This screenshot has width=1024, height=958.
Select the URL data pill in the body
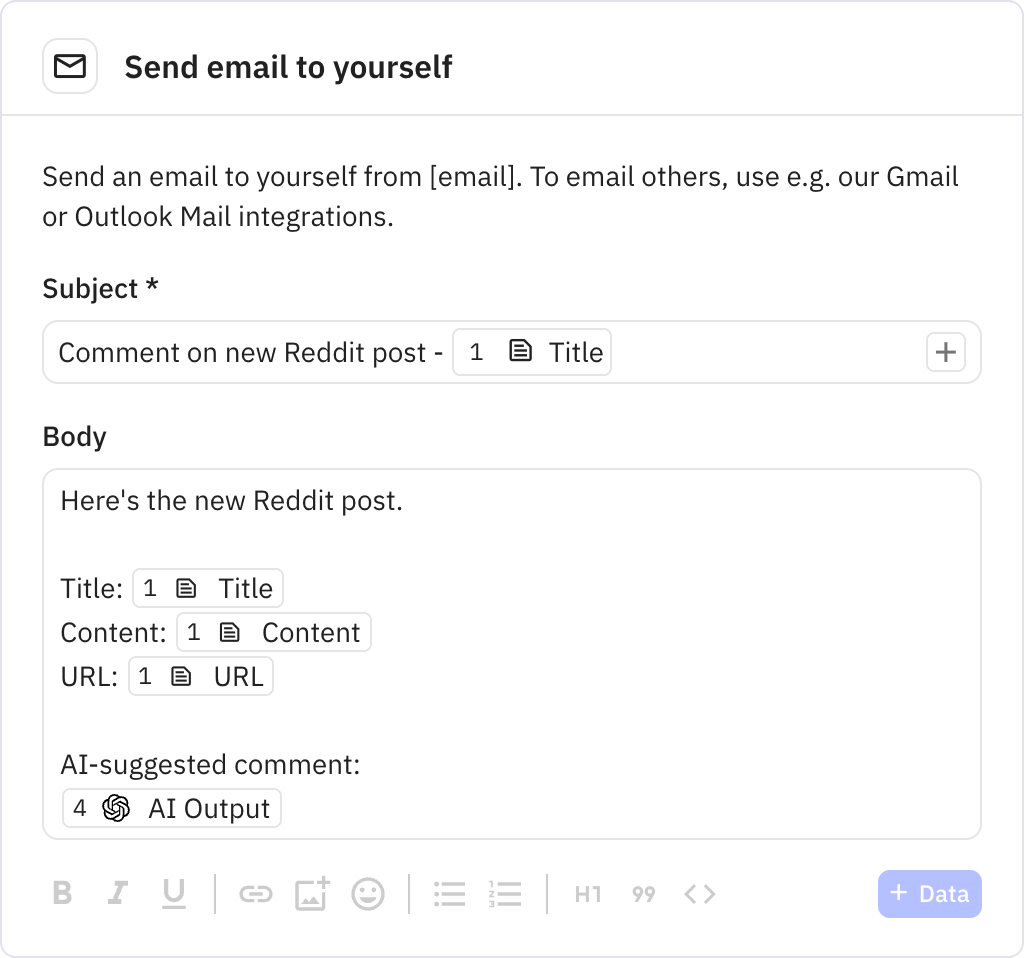201,676
